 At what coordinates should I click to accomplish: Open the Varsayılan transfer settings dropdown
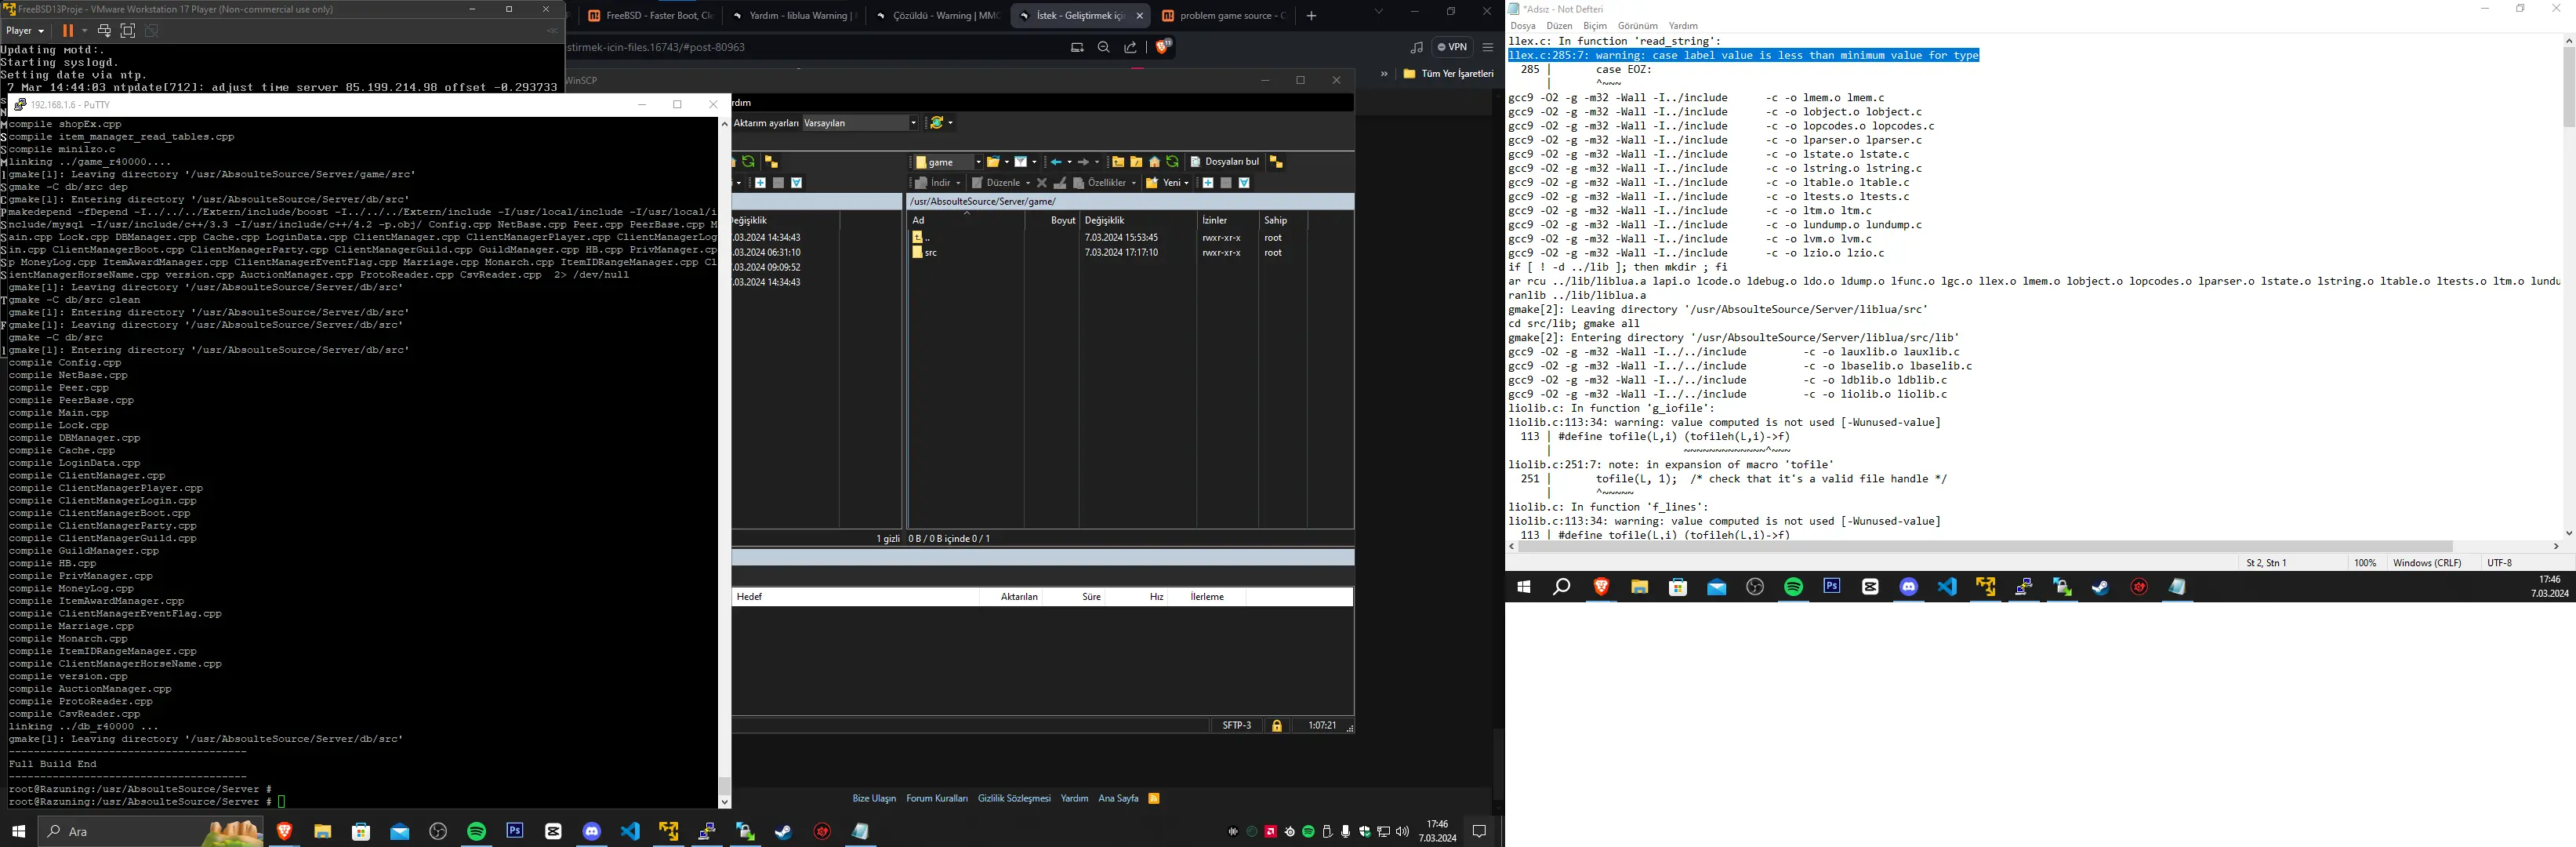(913, 123)
